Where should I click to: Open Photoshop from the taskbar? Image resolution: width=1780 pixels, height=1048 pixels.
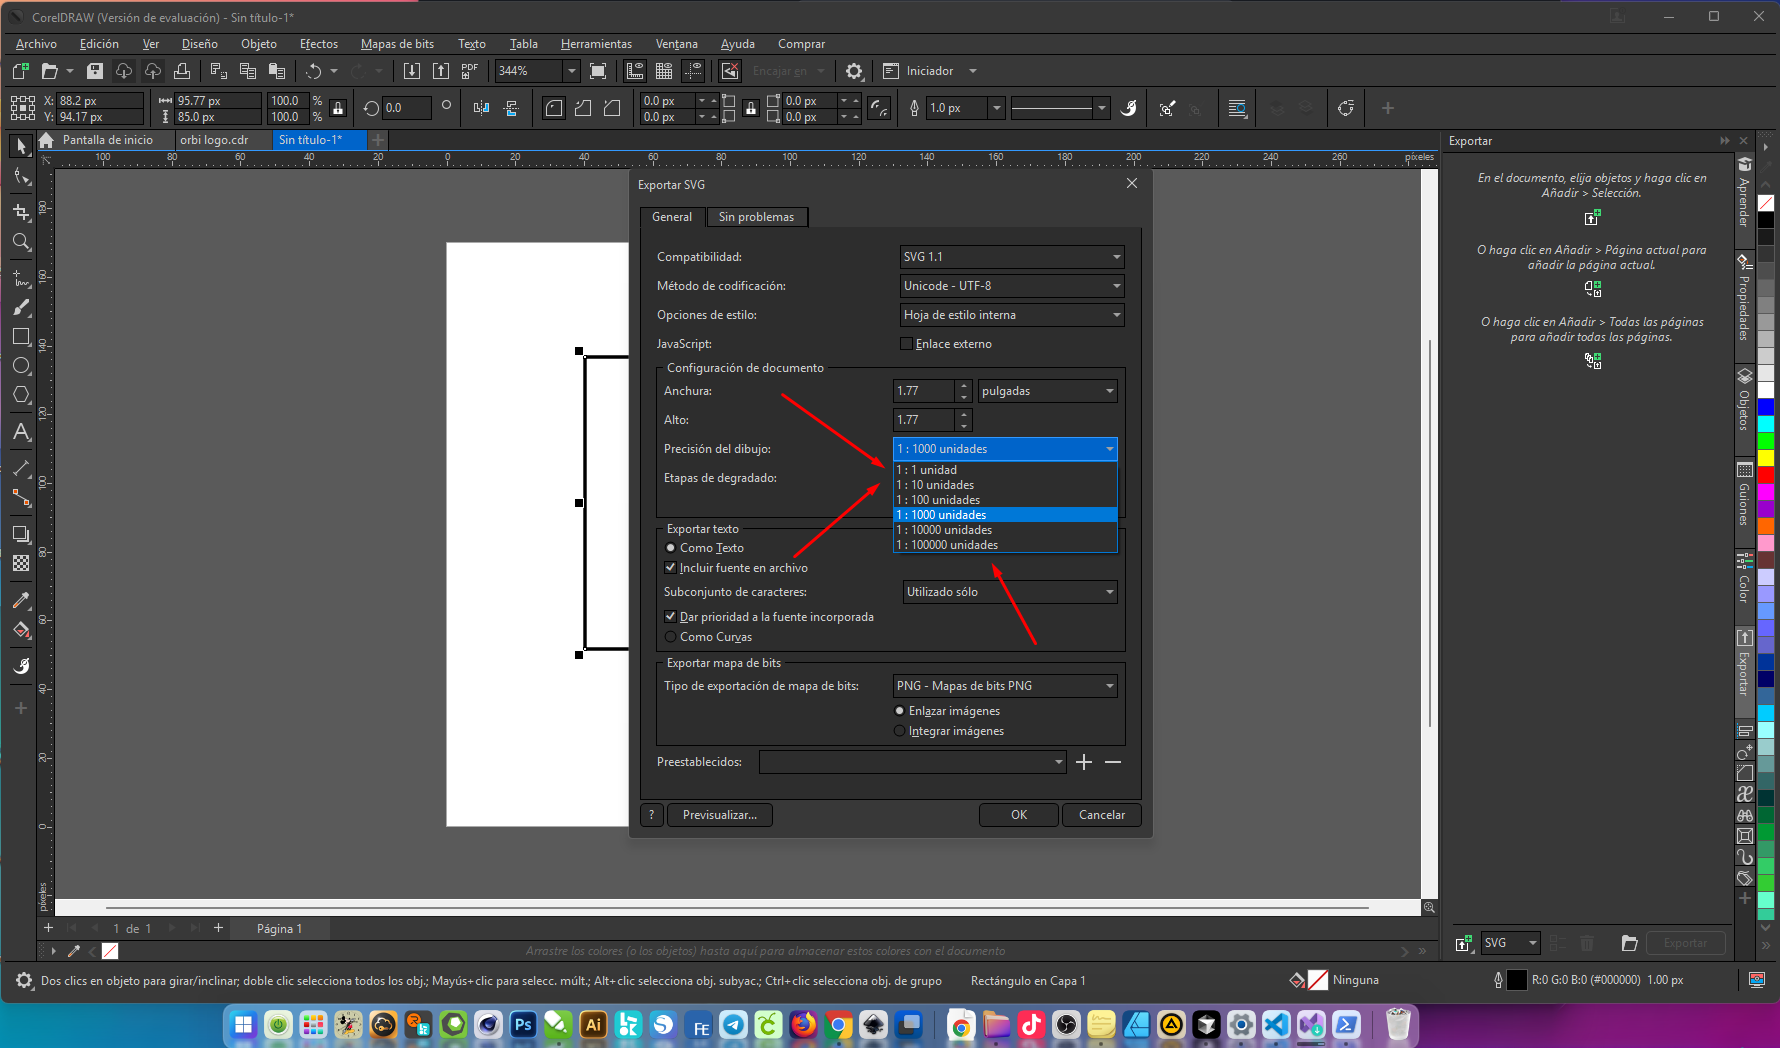[x=523, y=1025]
